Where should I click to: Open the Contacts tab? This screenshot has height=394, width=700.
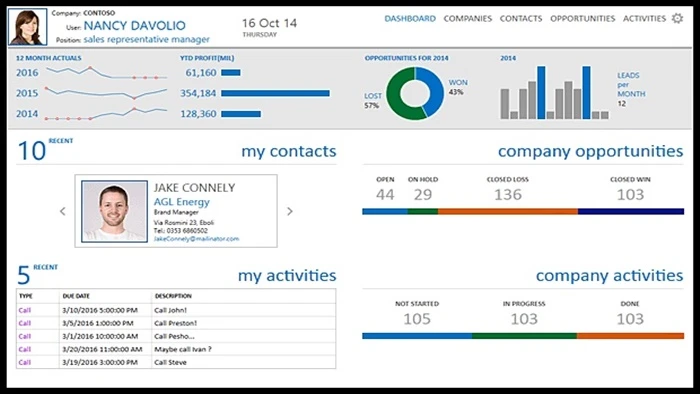pos(521,18)
